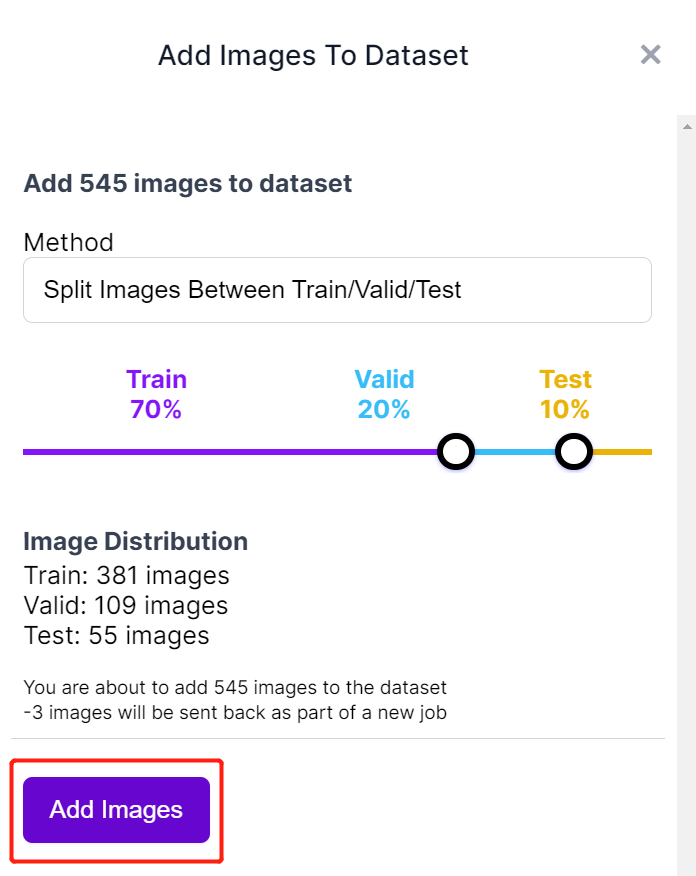
Task: Click the Add Images button
Action: 115,810
